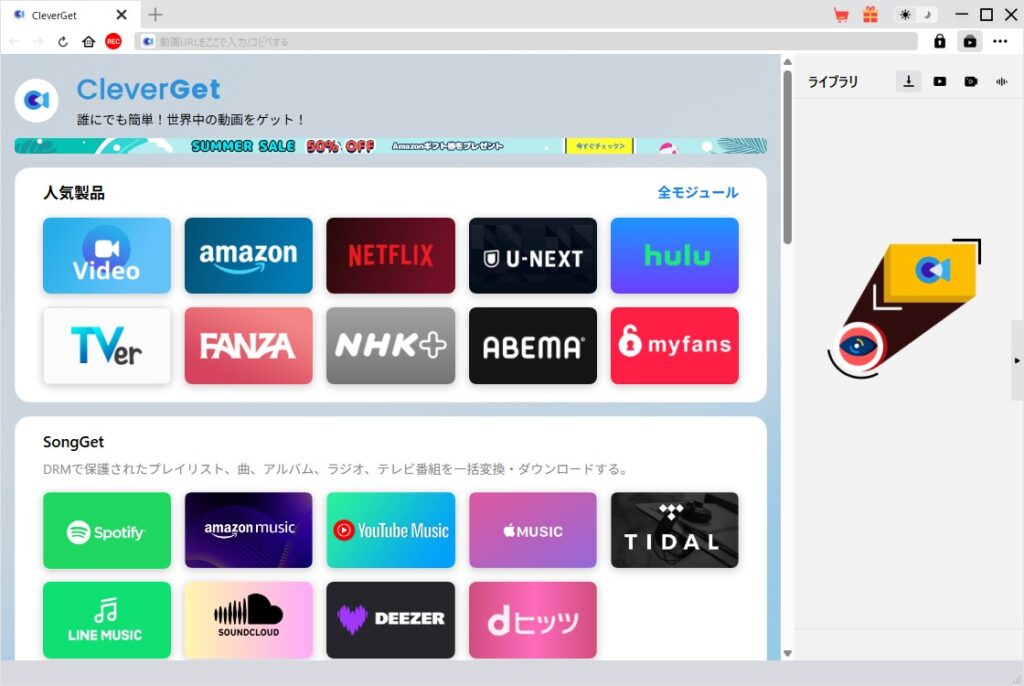The width and height of the screenshot is (1024, 686).
Task: Close the CleverGet tab
Action: tap(121, 14)
